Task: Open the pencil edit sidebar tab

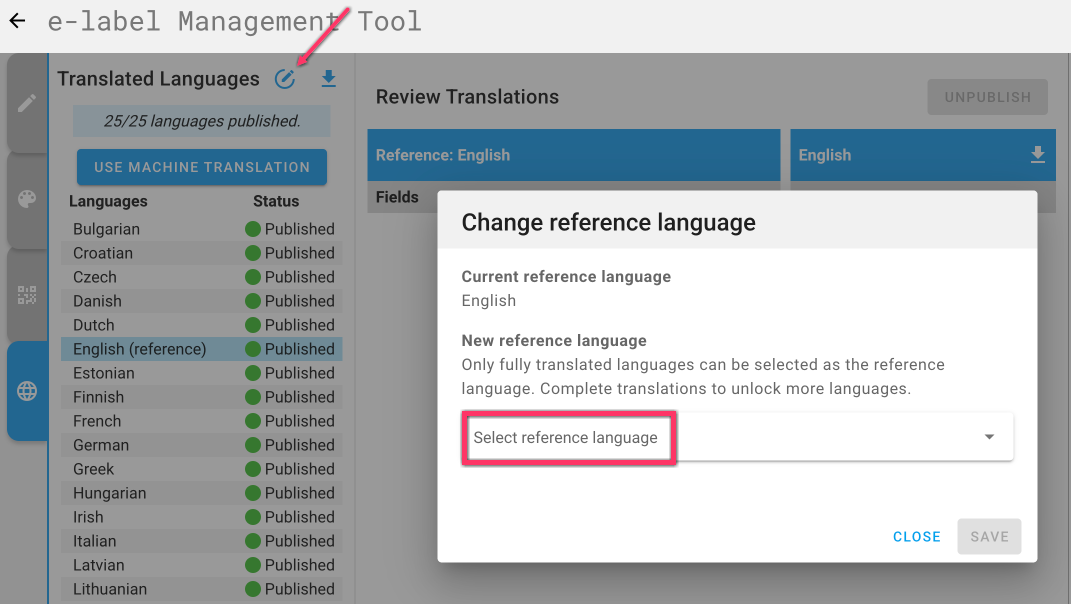Action: point(27,104)
